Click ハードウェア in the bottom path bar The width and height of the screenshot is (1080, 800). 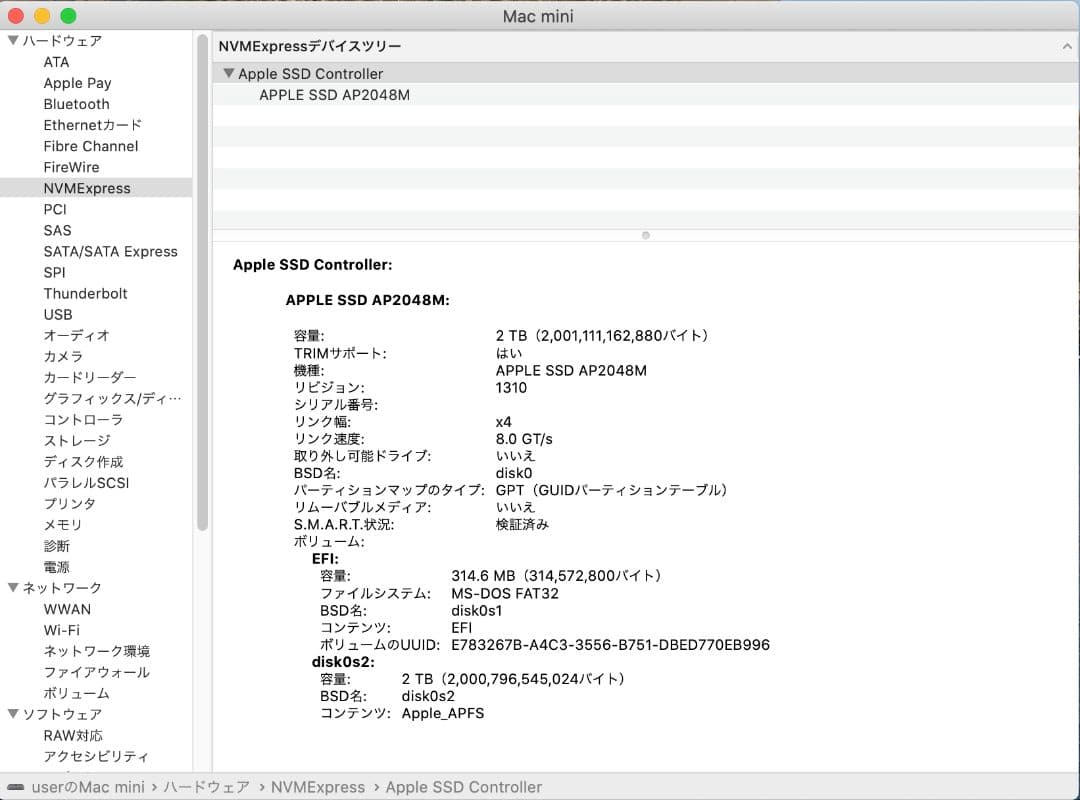click(x=206, y=787)
